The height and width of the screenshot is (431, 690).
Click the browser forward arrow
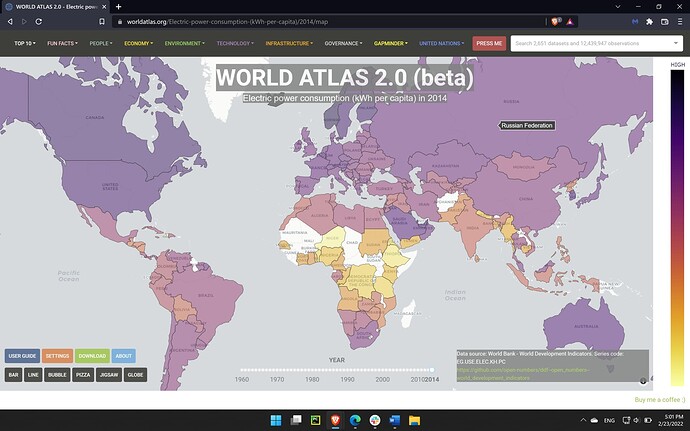click(x=24, y=22)
